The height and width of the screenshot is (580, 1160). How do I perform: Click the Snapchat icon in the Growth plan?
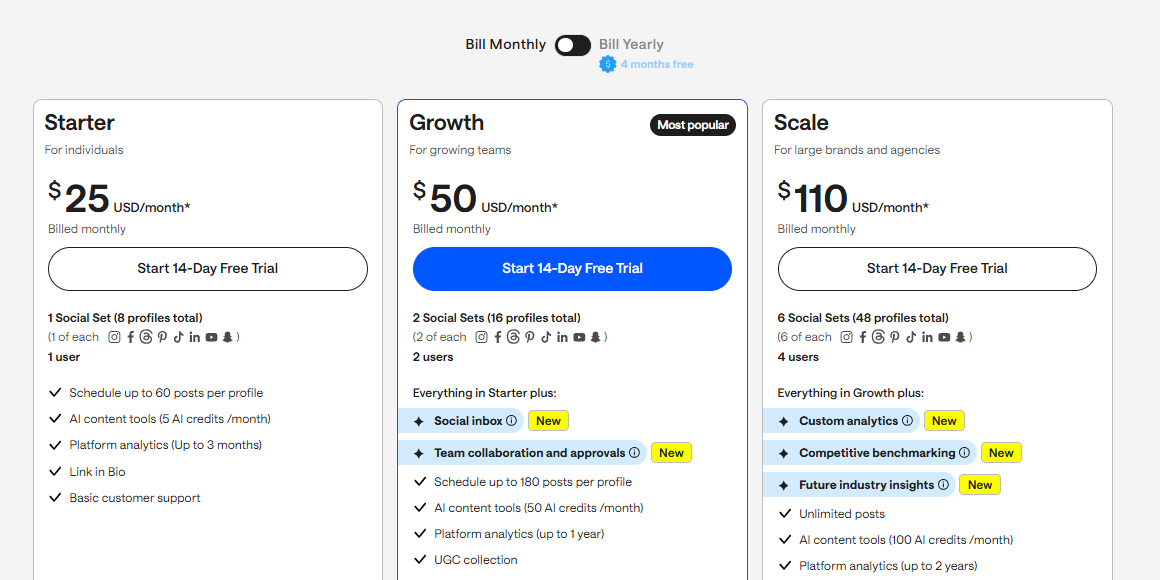pyautogui.click(x=595, y=337)
